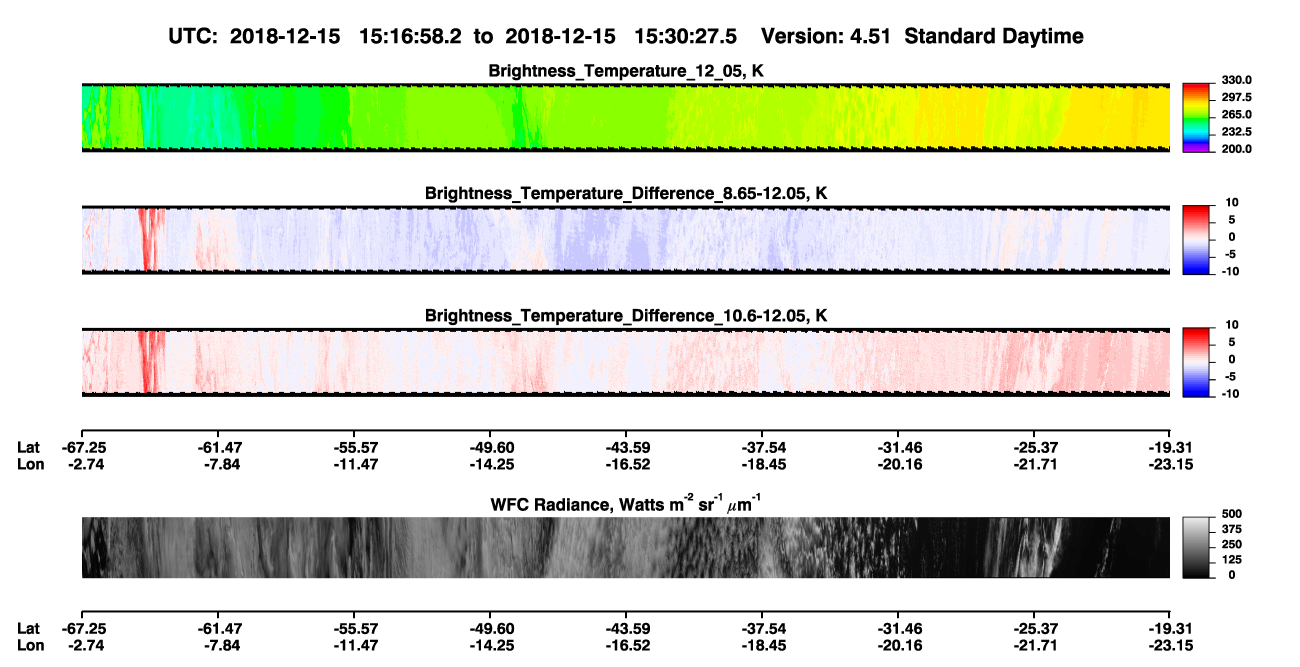This screenshot has width=1300, height=667.
Task: Click the 8.65-12.05 difference image strip
Action: click(626, 240)
